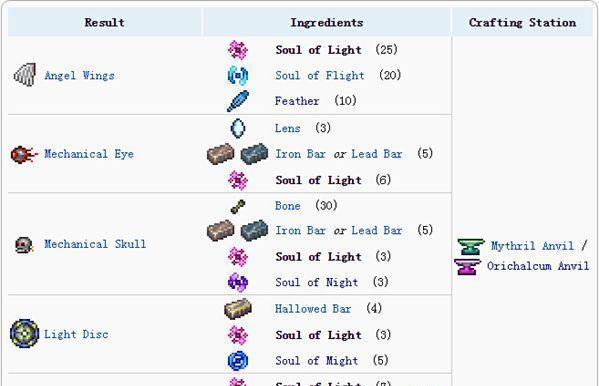Click the Lens ingredient icon
Image resolution: width=599 pixels, height=386 pixels.
pos(238,128)
